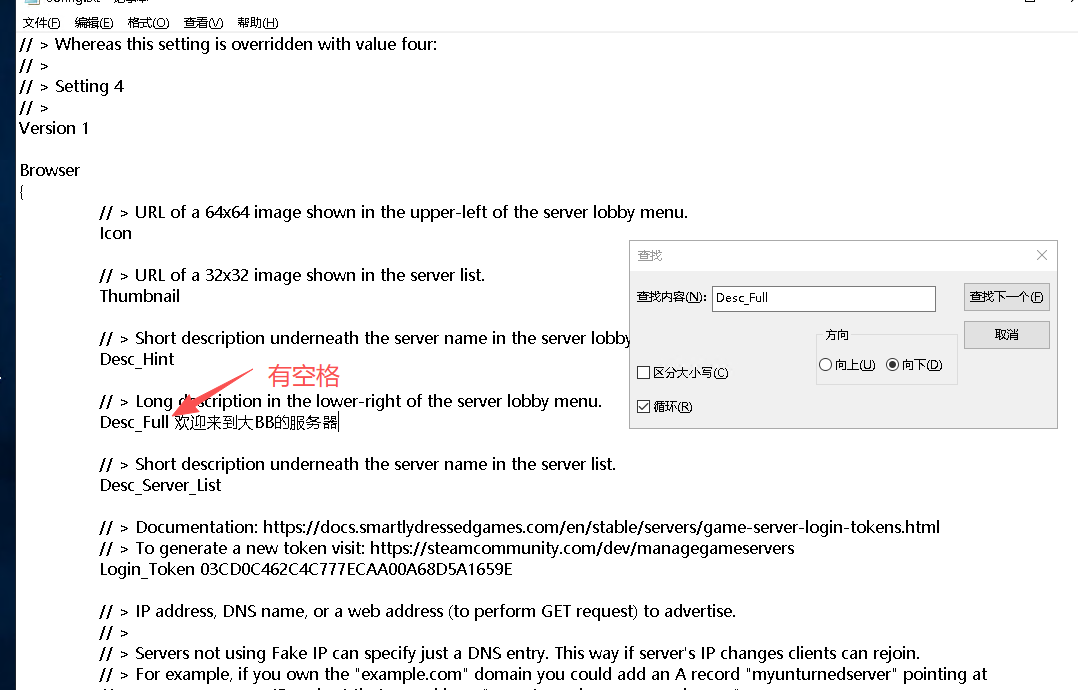Image resolution: width=1078 pixels, height=690 pixels.
Task: Click the 查找内容 search text field
Action: [x=823, y=298]
